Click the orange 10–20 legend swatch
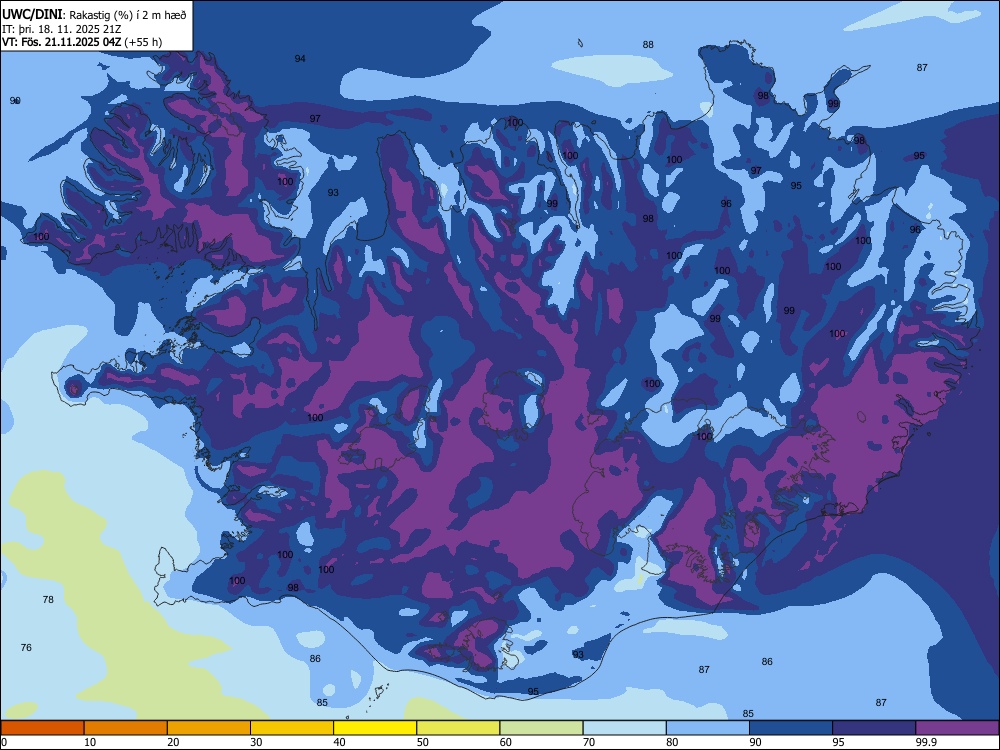Viewport: 1000px width, 750px height. point(126,728)
